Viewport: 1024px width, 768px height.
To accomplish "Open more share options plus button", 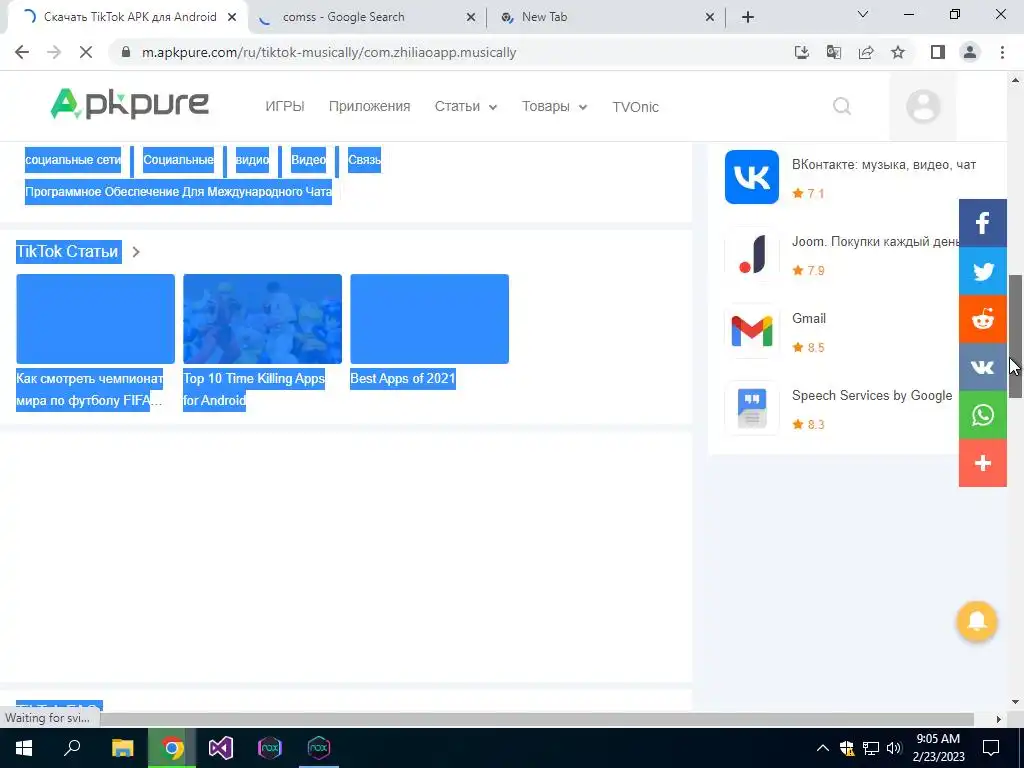I will point(983,463).
